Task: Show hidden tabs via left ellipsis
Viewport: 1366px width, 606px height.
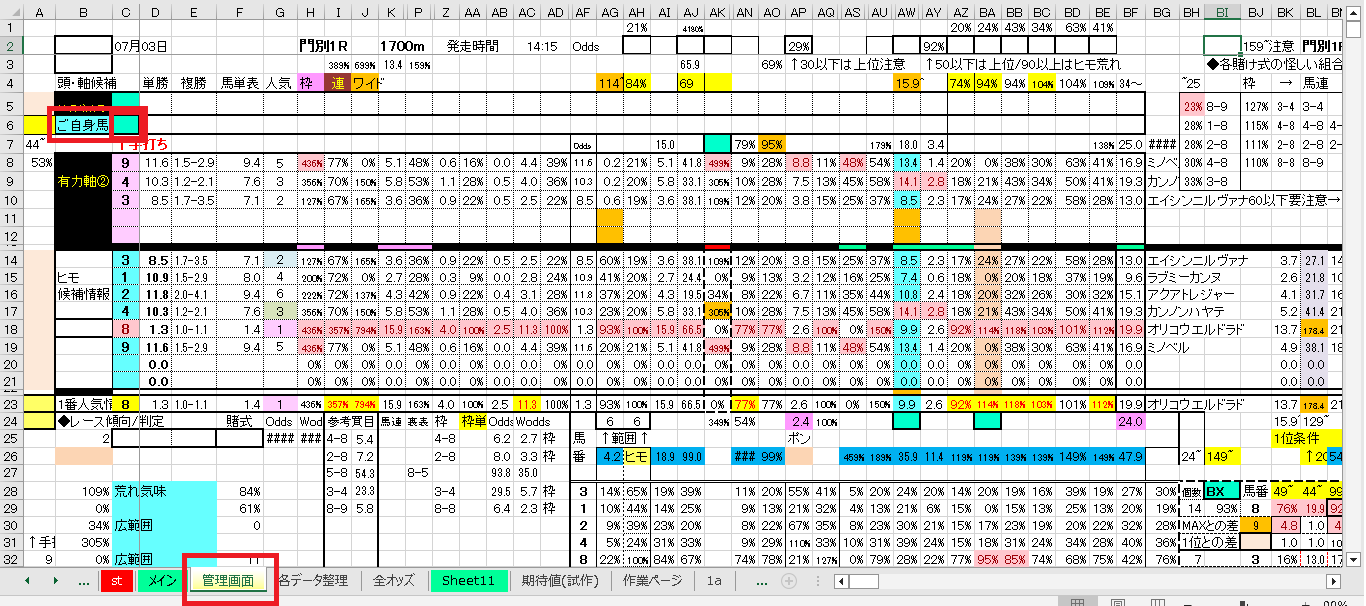Action: coord(82,580)
